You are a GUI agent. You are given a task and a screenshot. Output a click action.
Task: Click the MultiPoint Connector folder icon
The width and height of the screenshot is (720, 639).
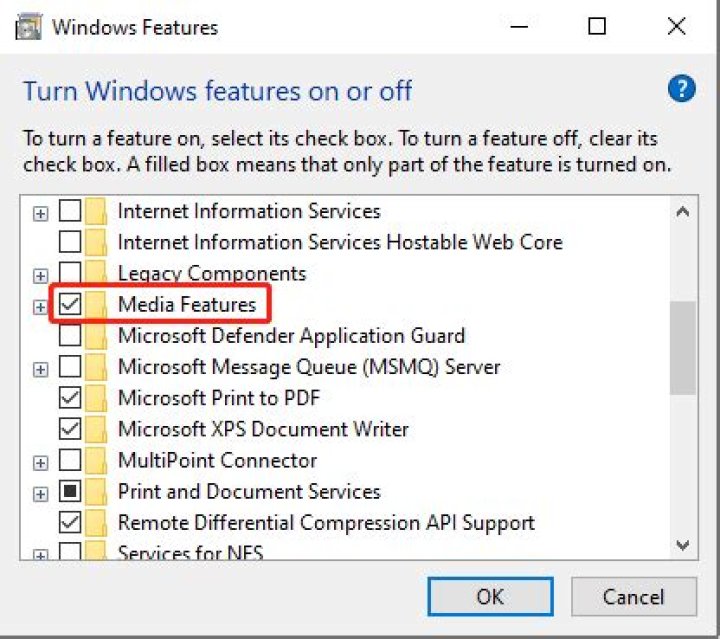click(97, 461)
